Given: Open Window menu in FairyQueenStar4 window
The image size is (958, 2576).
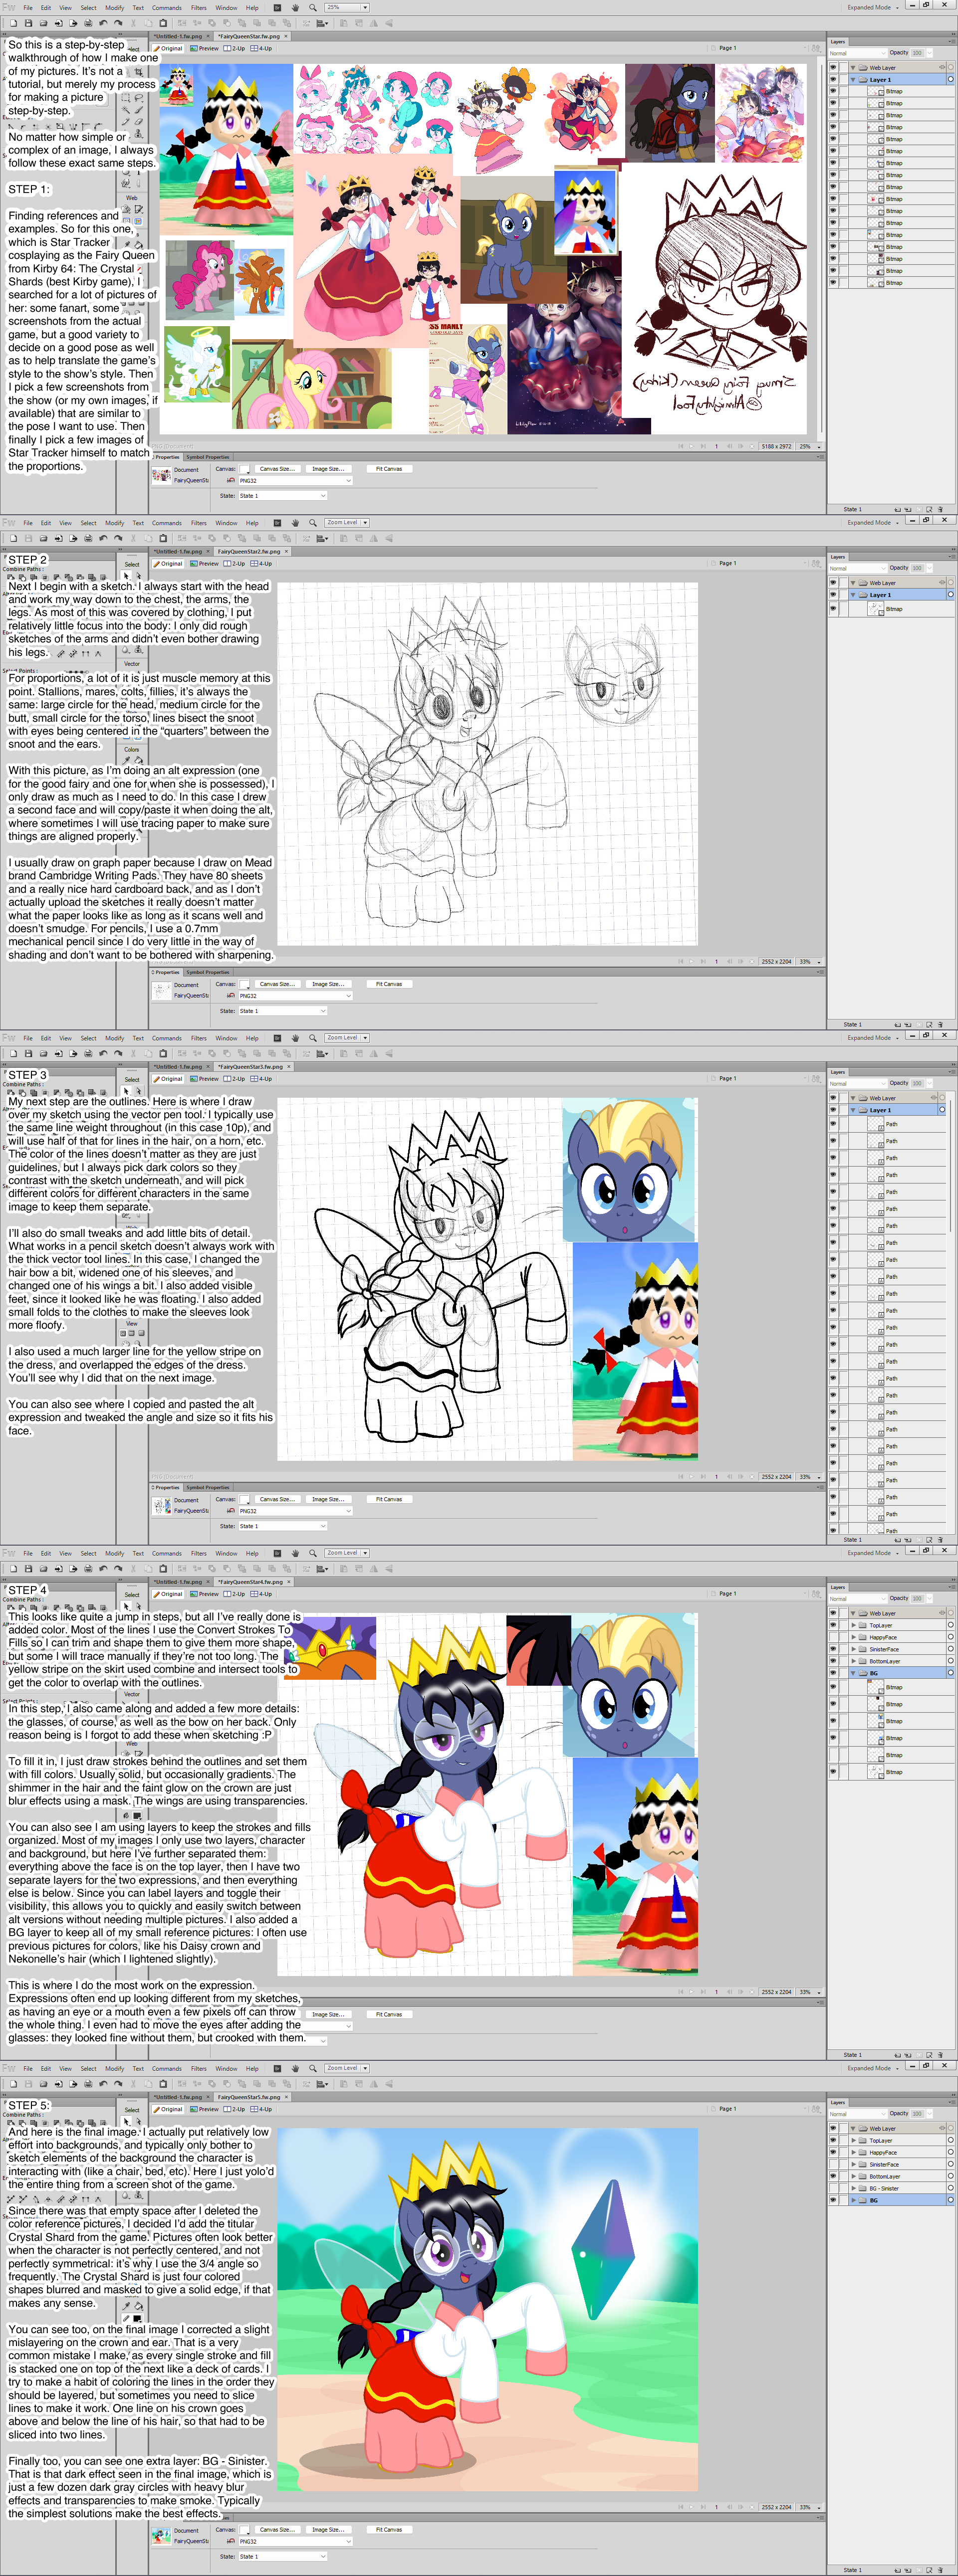Looking at the screenshot, I should click(226, 1553).
